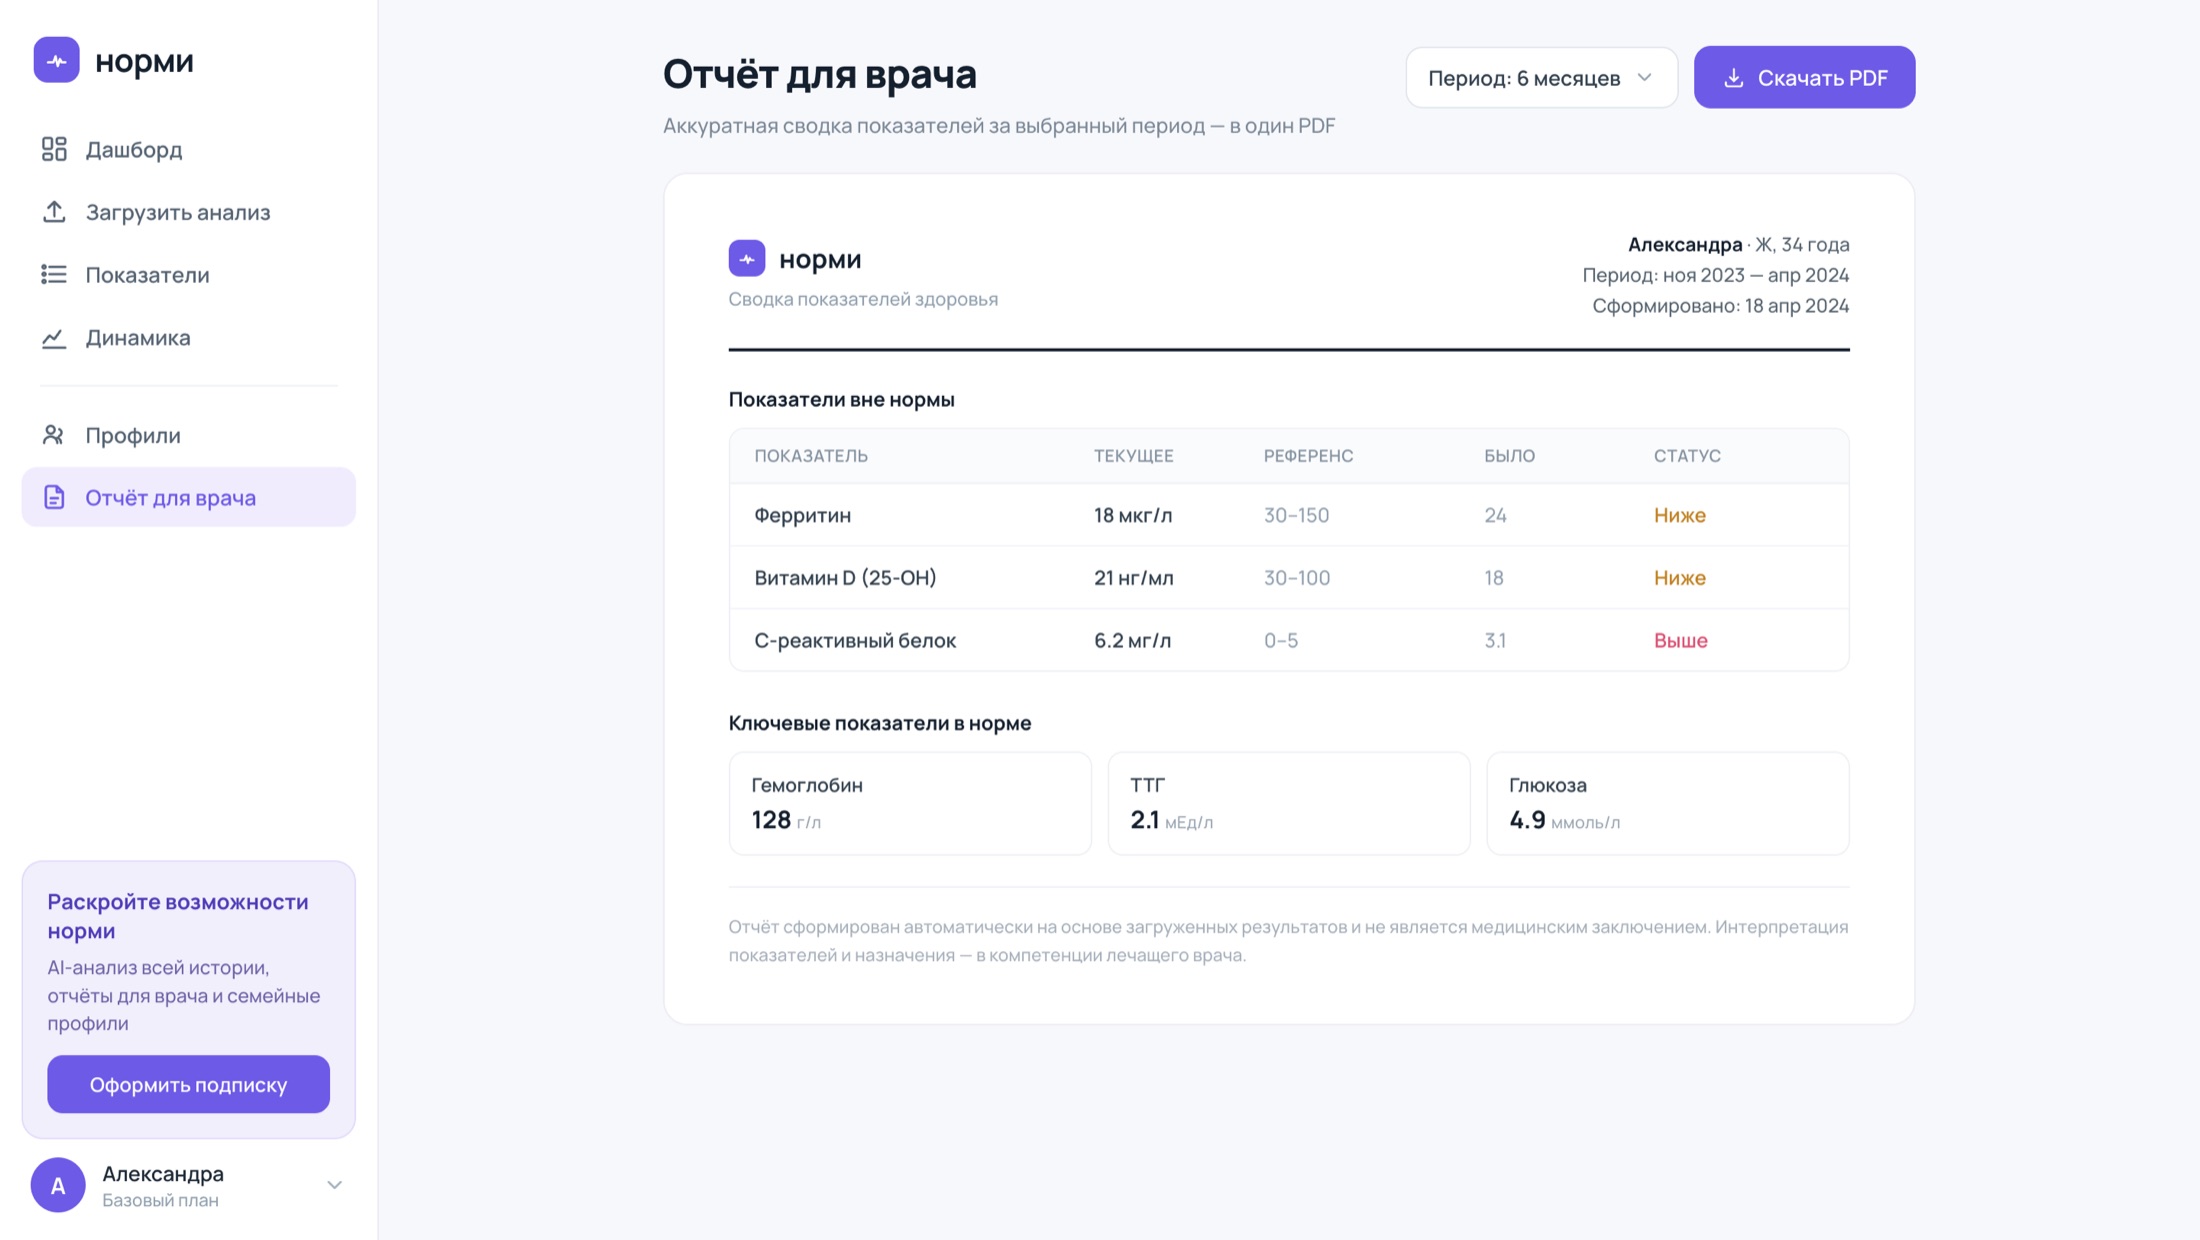The width and height of the screenshot is (2200, 1240).
Task: Open the Период: 6 месяцев dropdown
Action: pyautogui.click(x=1541, y=77)
